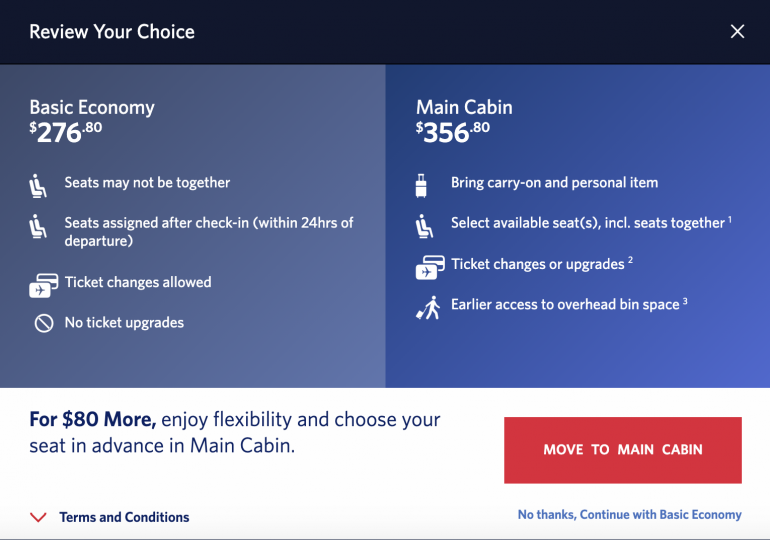Click the "Review Your Choice" dialog title

112,31
